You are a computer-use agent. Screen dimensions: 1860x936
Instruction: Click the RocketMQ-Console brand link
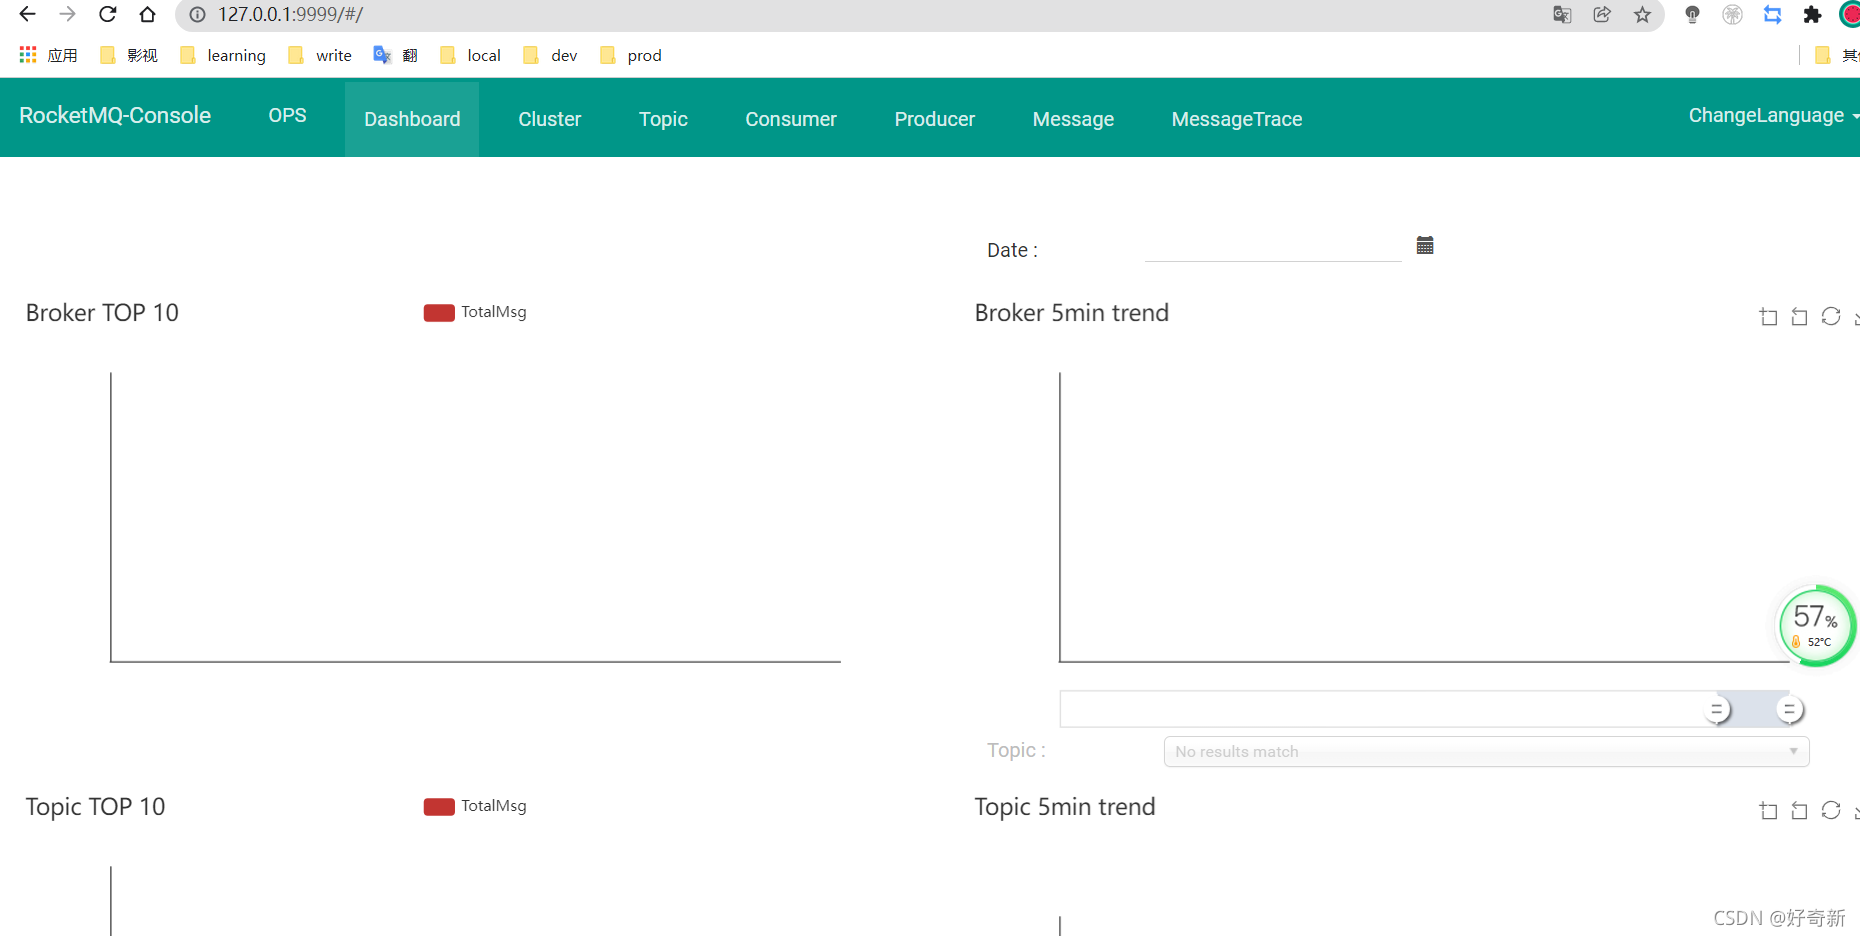pyautogui.click(x=115, y=115)
